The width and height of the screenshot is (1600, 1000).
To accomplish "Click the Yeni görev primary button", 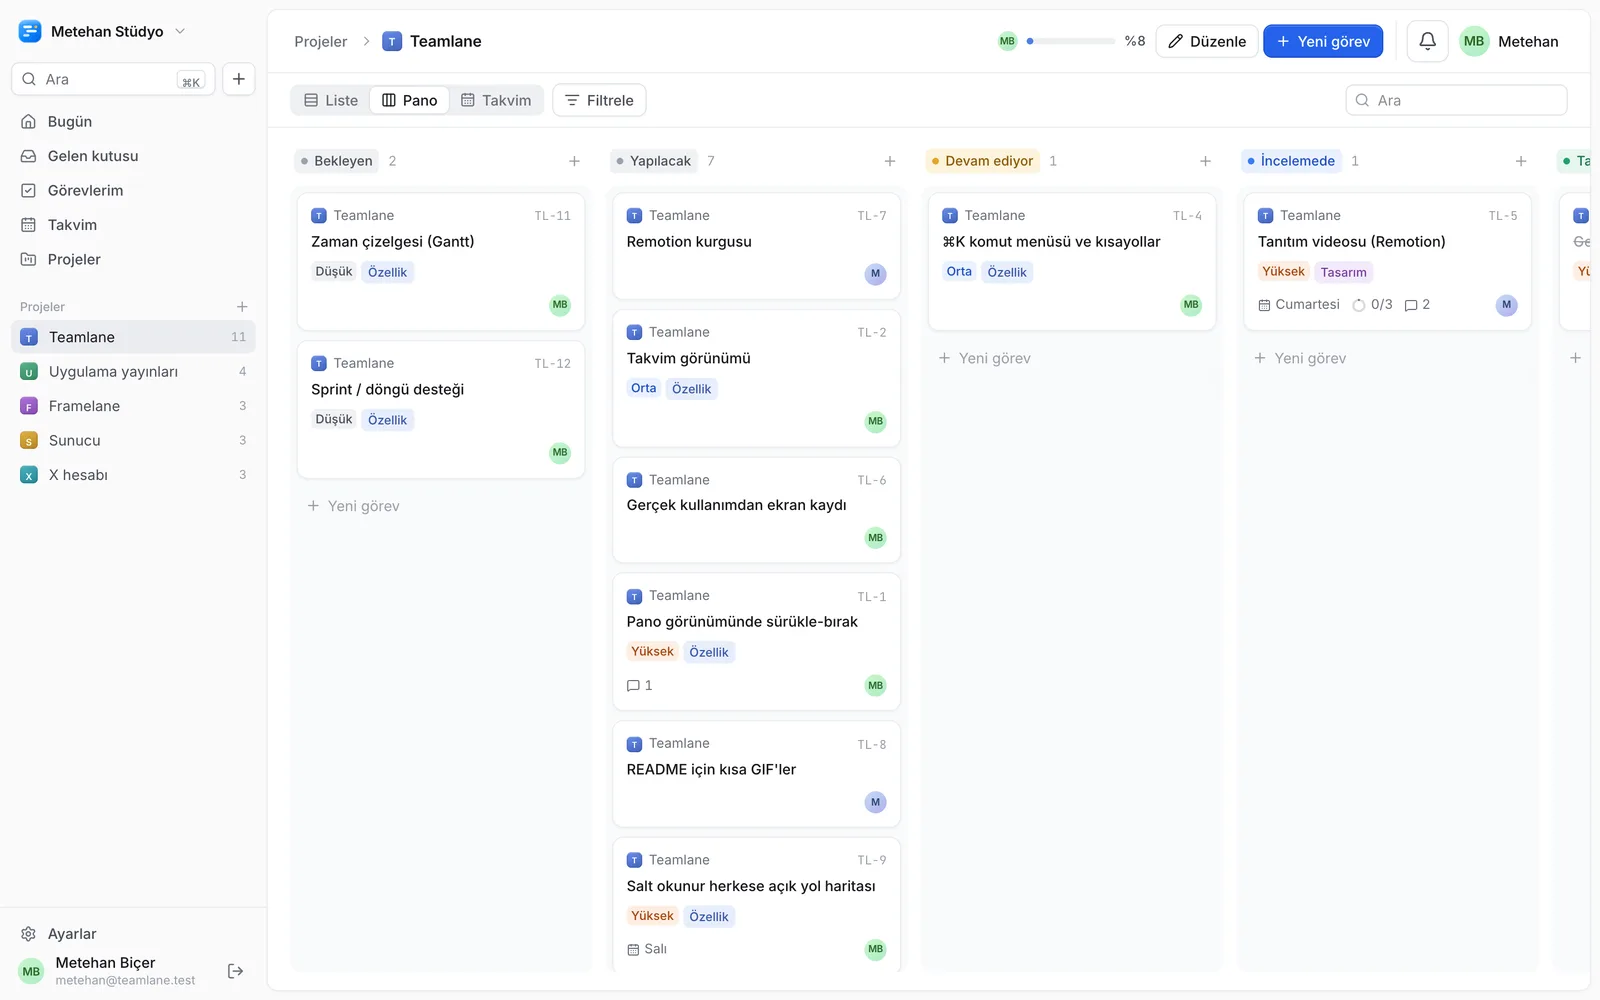I will [1323, 41].
